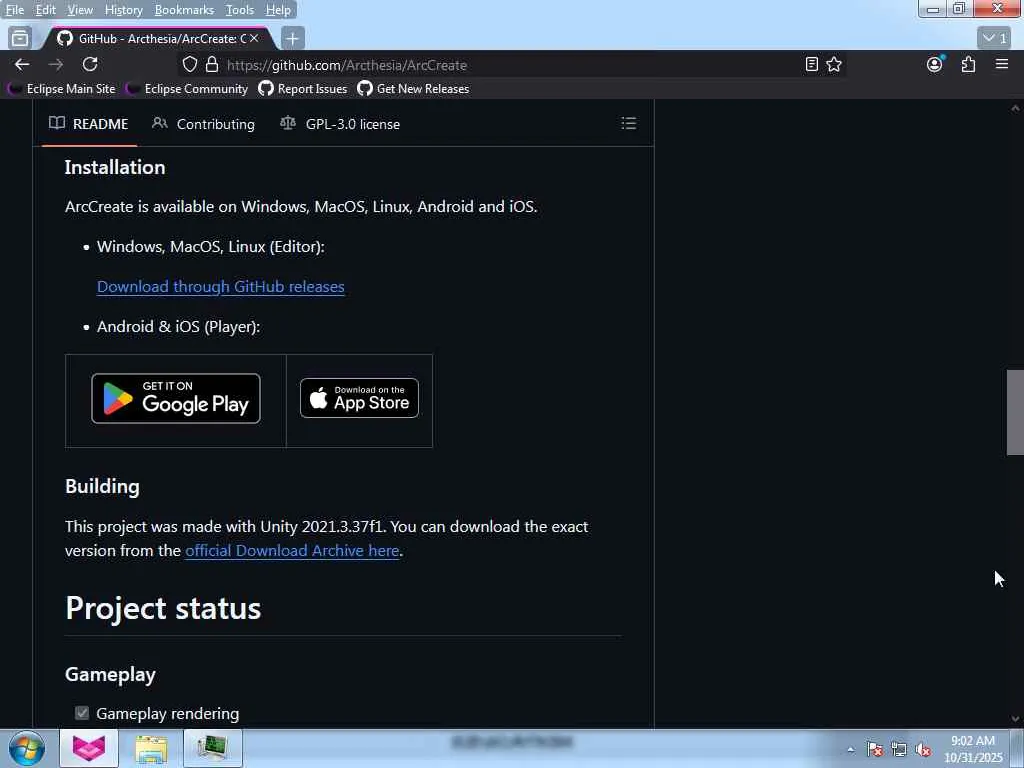The height and width of the screenshot is (768, 1024).
Task: Switch to the README tab
Action: [89, 123]
